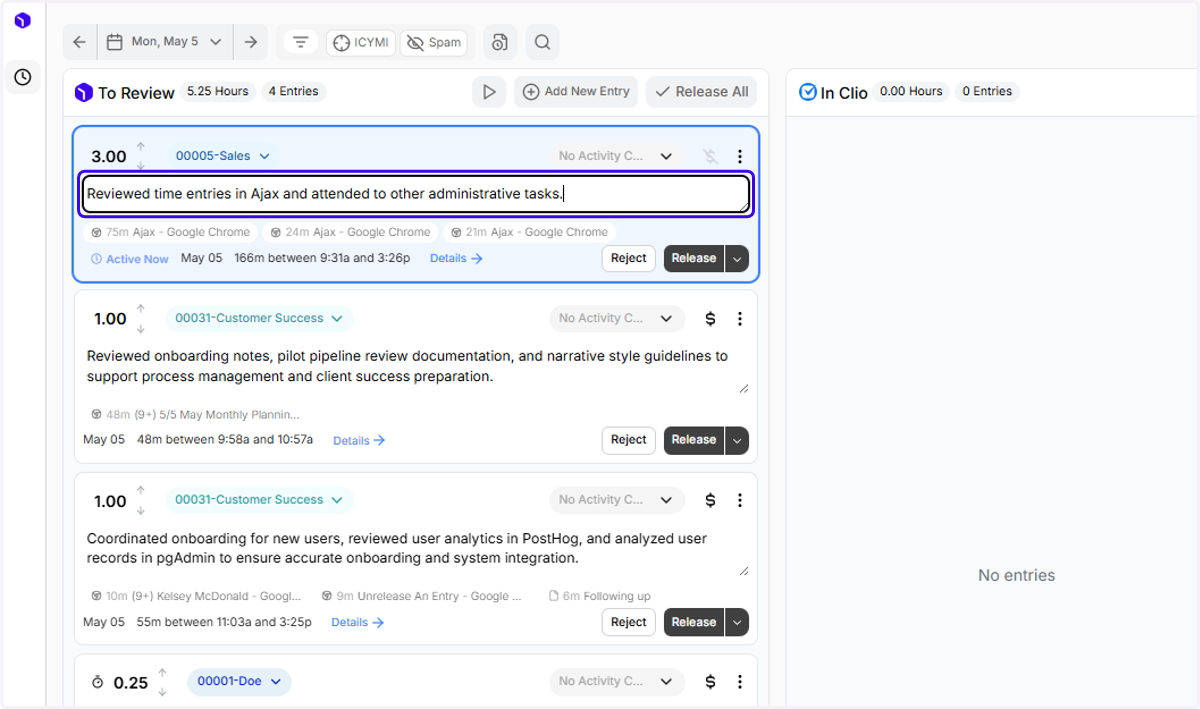The width and height of the screenshot is (1200, 709).
Task: Open the clock timesheet sidebar icon
Action: (22, 77)
